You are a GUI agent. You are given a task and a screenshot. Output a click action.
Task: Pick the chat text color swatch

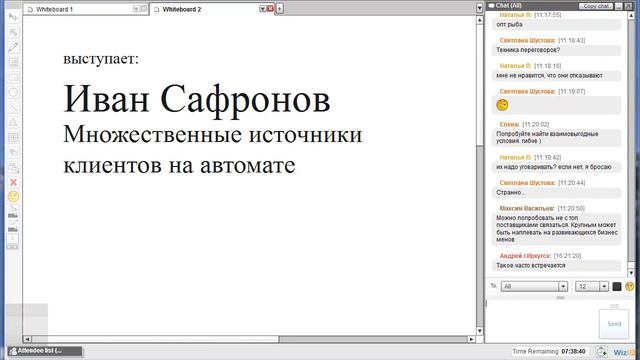(x=617, y=287)
